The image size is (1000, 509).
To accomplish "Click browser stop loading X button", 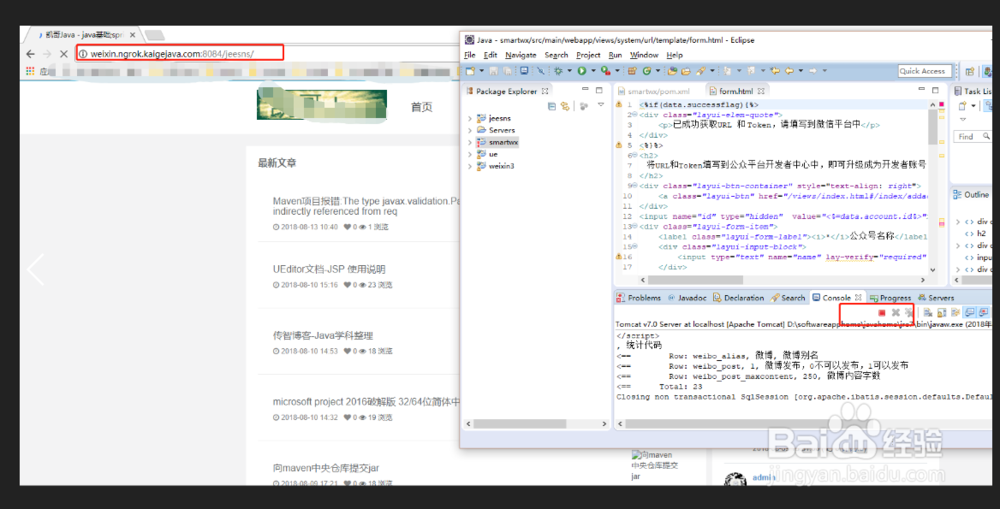I will tap(63, 54).
